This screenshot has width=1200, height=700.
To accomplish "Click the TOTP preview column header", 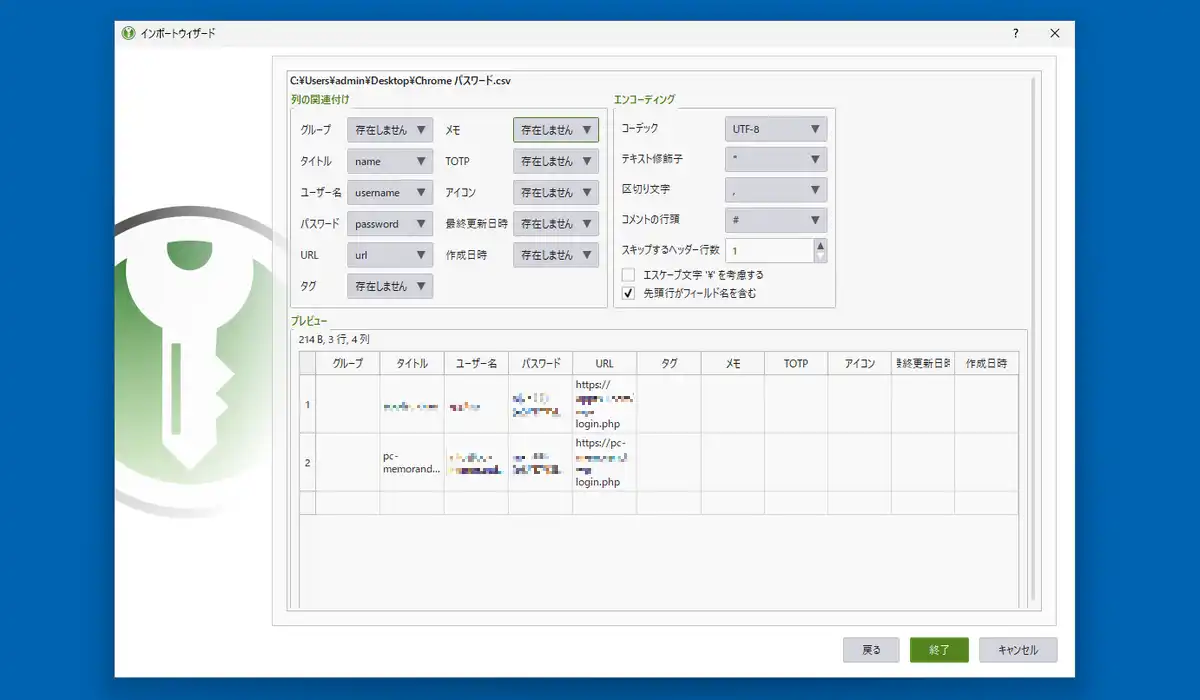I will 796,364.
